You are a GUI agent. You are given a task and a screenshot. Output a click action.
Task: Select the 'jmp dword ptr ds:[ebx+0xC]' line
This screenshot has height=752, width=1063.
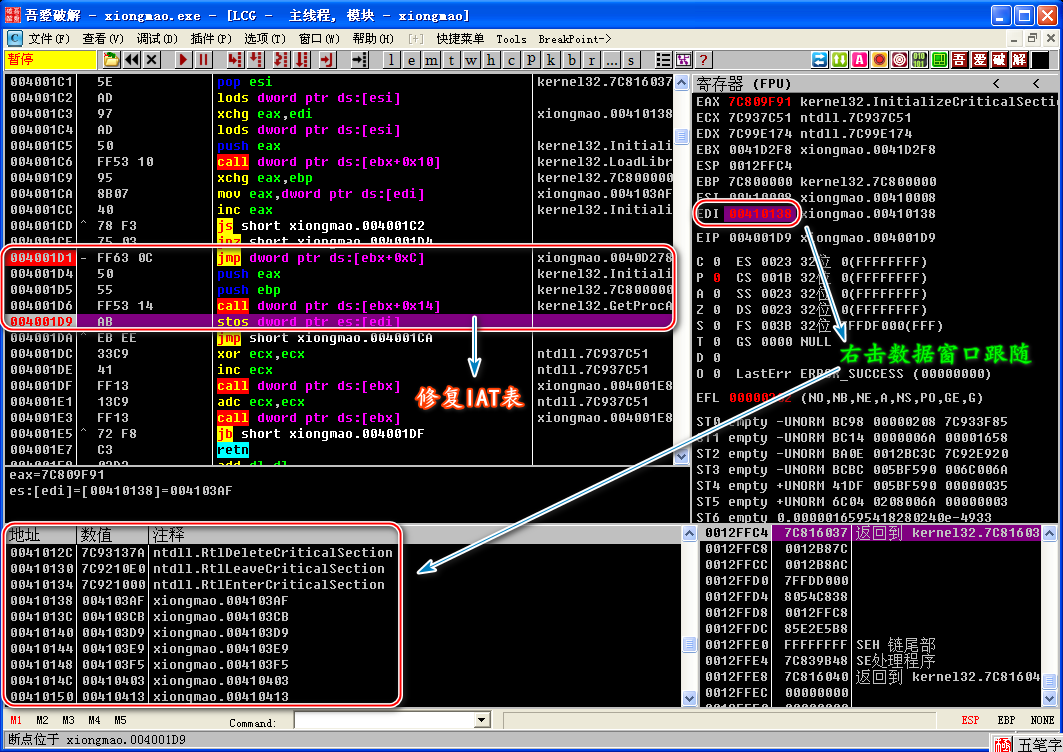[338, 258]
